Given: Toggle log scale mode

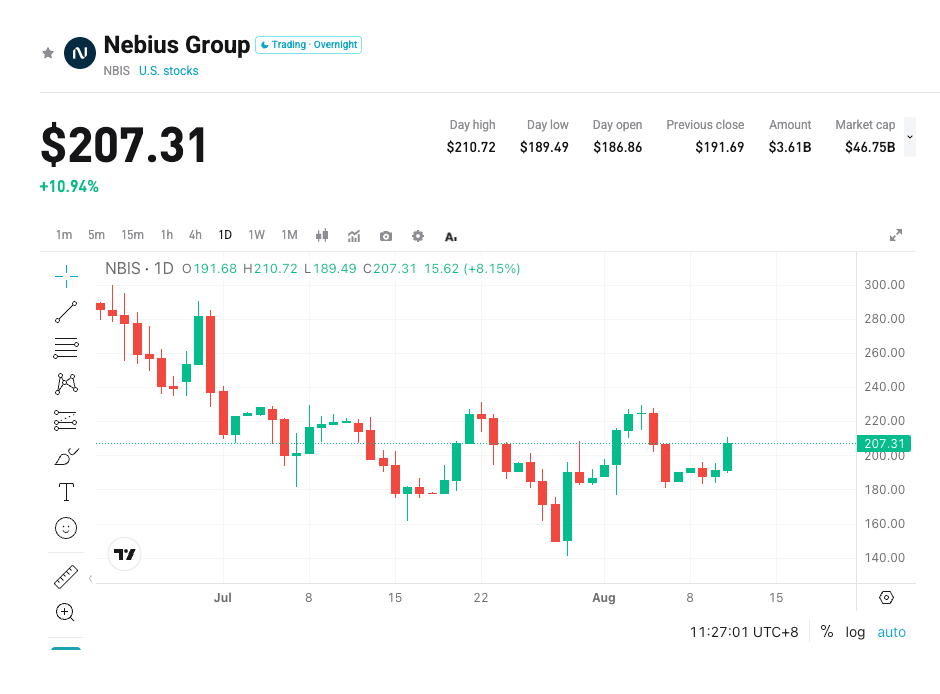Looking at the screenshot, I should (x=855, y=632).
